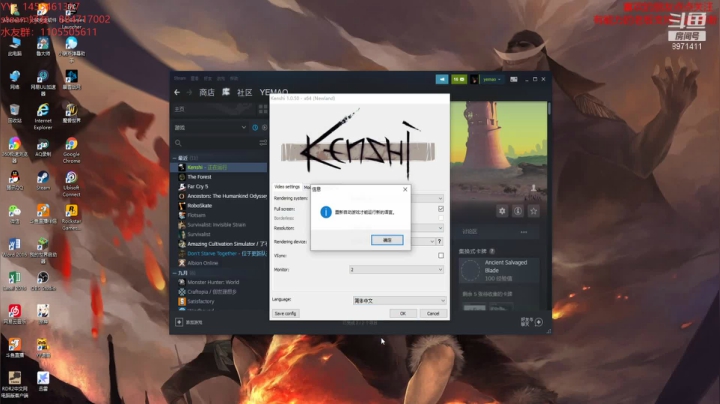Open the yemao account dropdown
This screenshot has width=720, height=404.
(x=491, y=79)
